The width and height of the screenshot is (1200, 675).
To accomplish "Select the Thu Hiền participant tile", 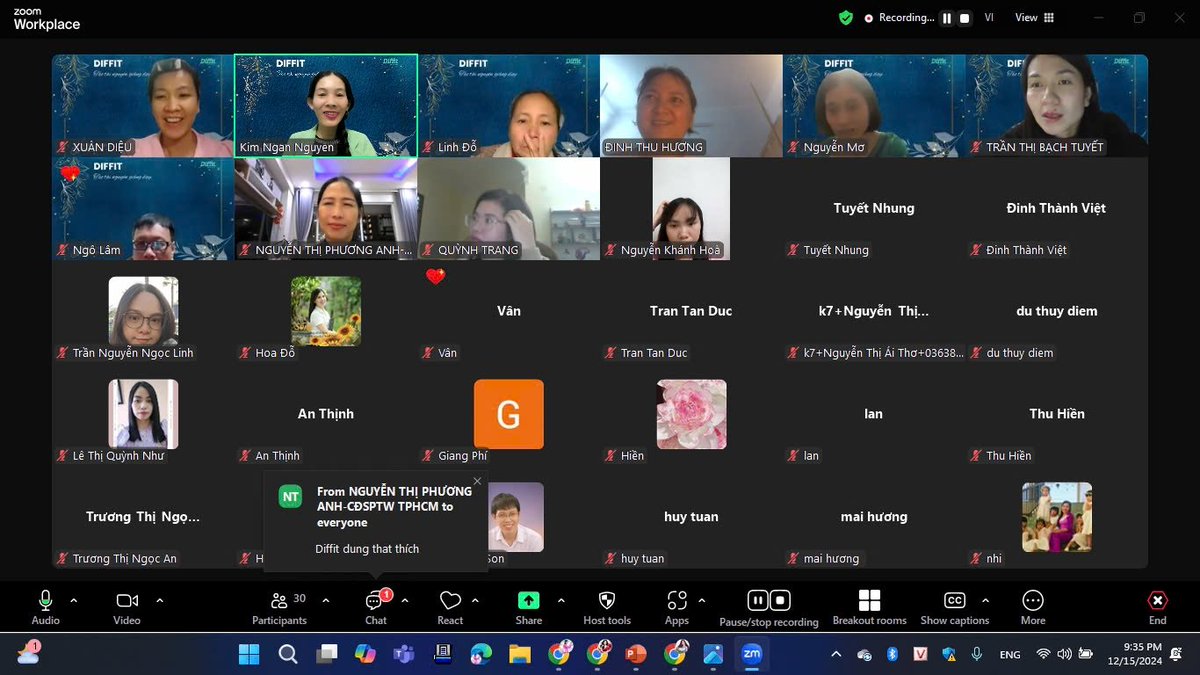I will pyautogui.click(x=1057, y=415).
